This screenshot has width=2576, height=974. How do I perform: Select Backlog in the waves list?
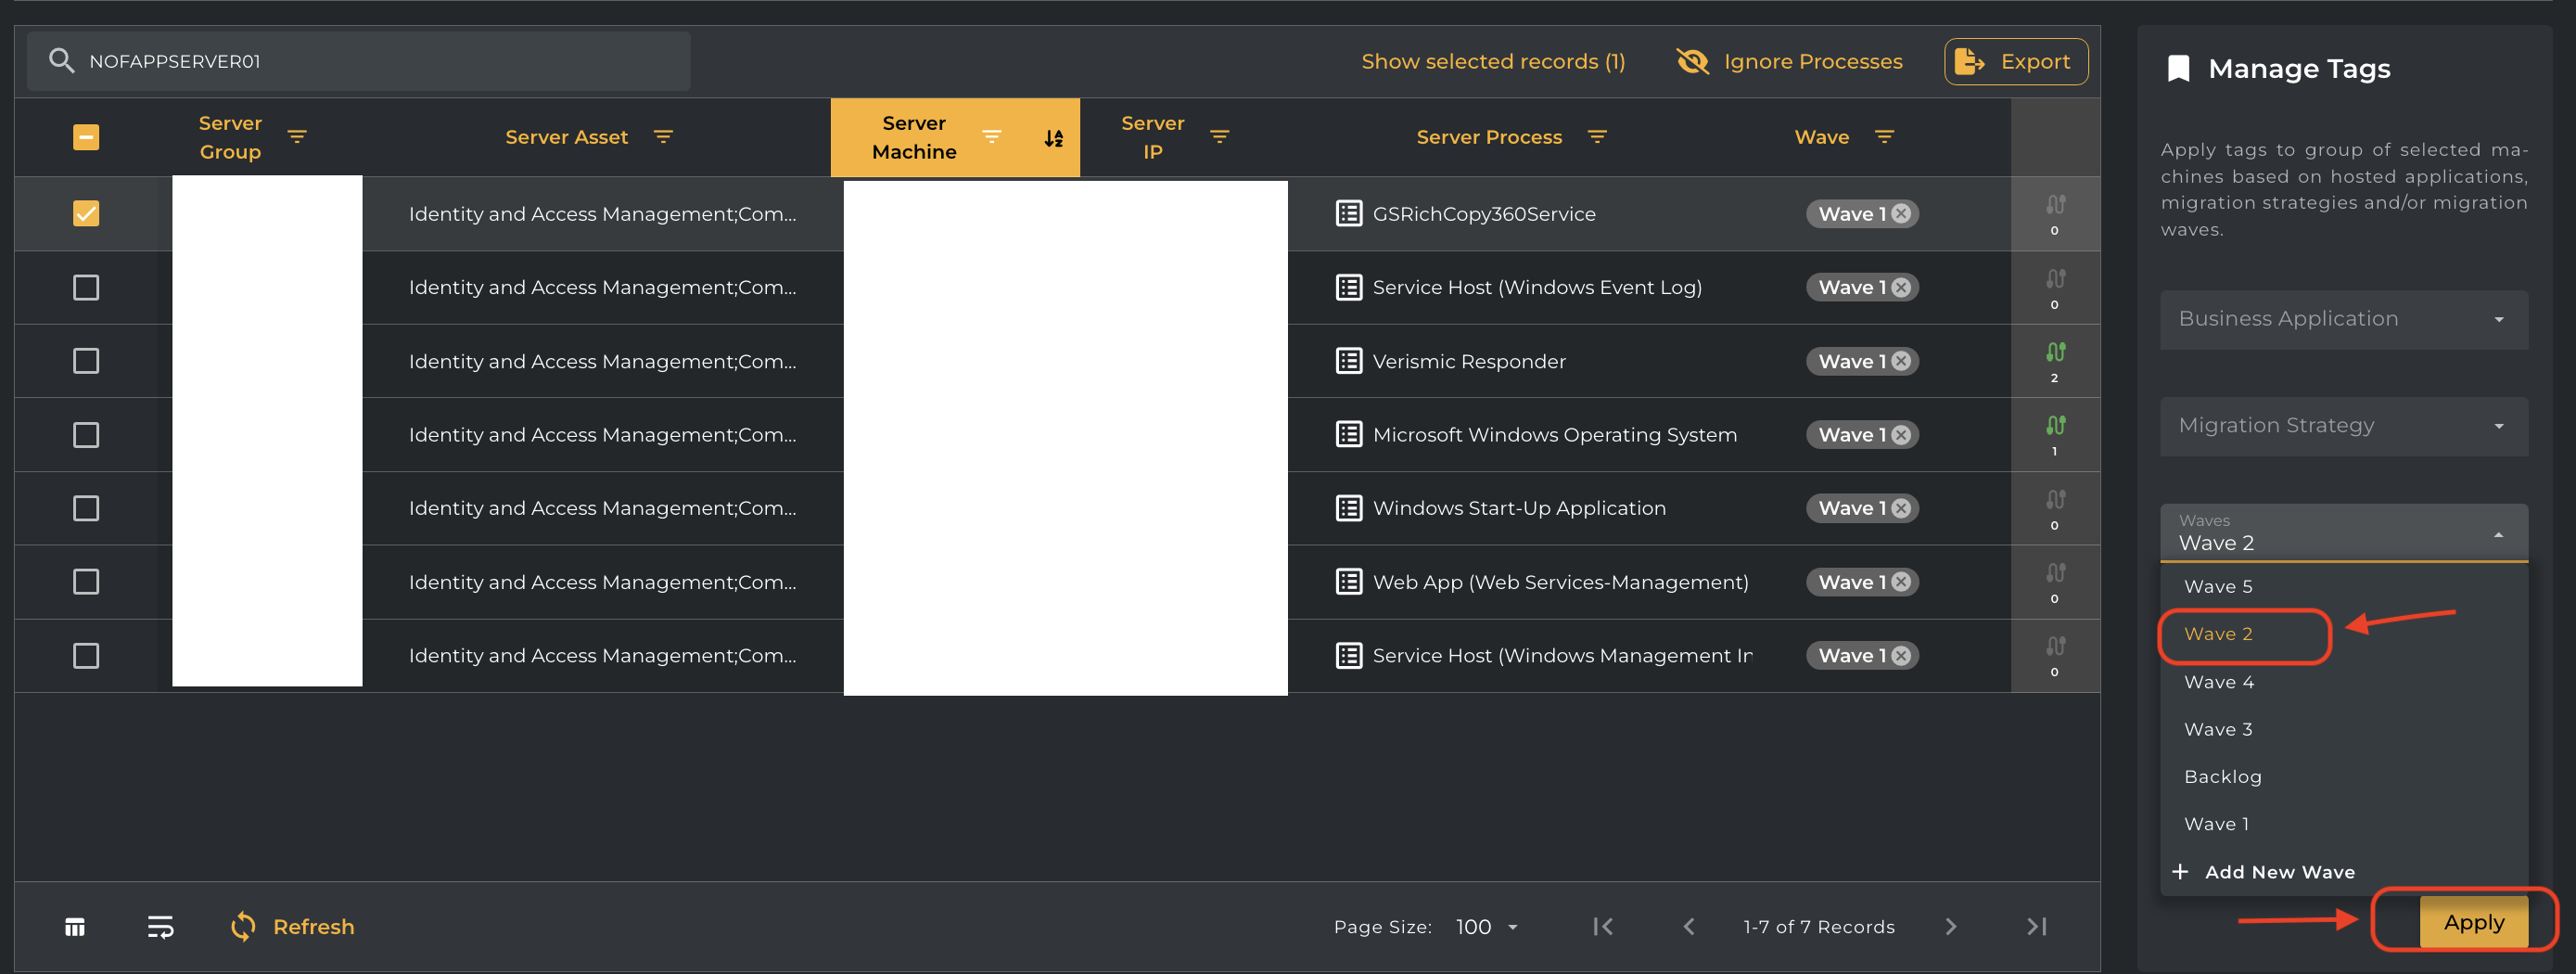2222,777
